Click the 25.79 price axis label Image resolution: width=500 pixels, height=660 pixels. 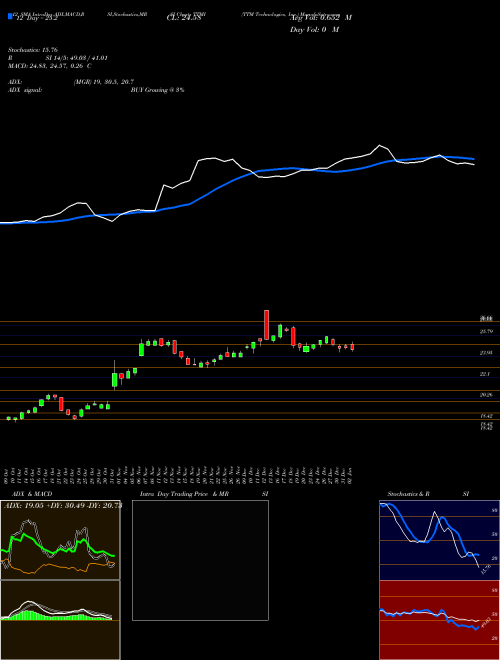coord(486,332)
